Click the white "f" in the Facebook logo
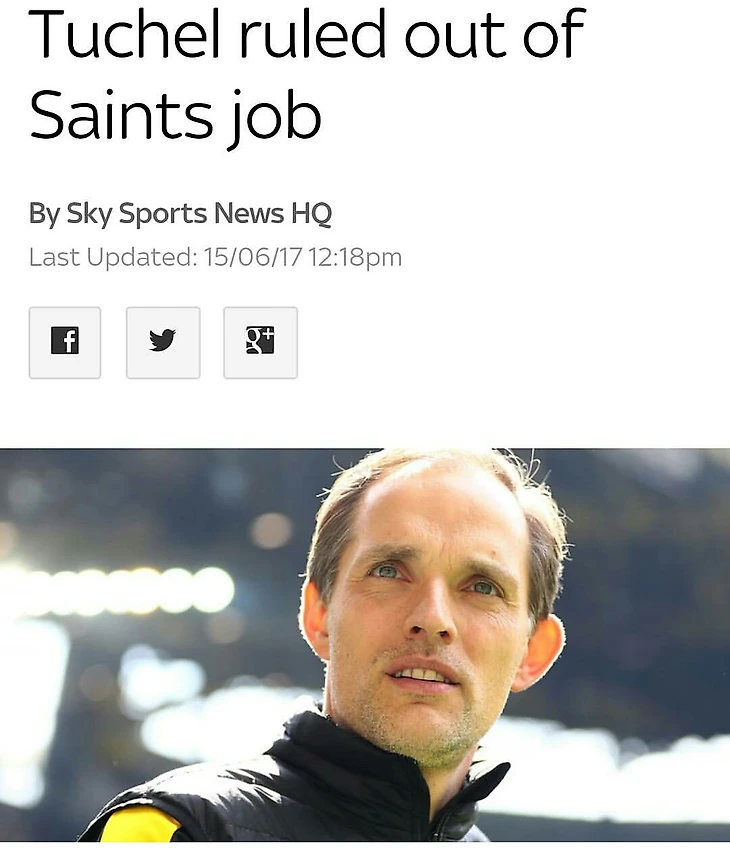 pyautogui.click(x=68, y=341)
